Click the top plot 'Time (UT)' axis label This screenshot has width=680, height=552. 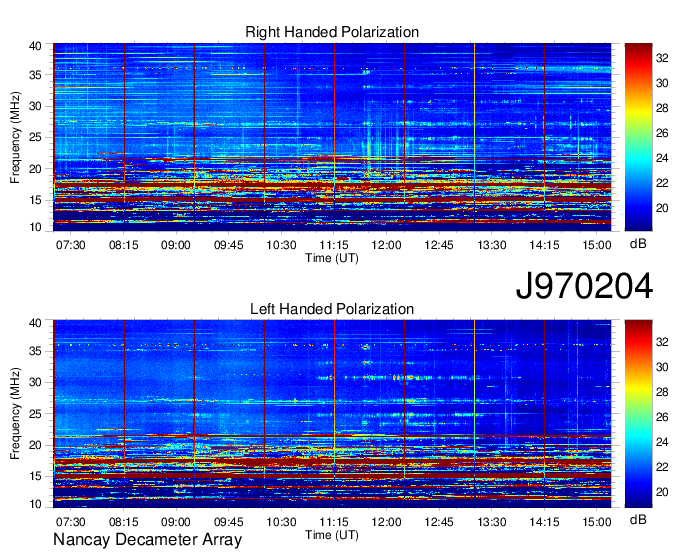tap(332, 258)
